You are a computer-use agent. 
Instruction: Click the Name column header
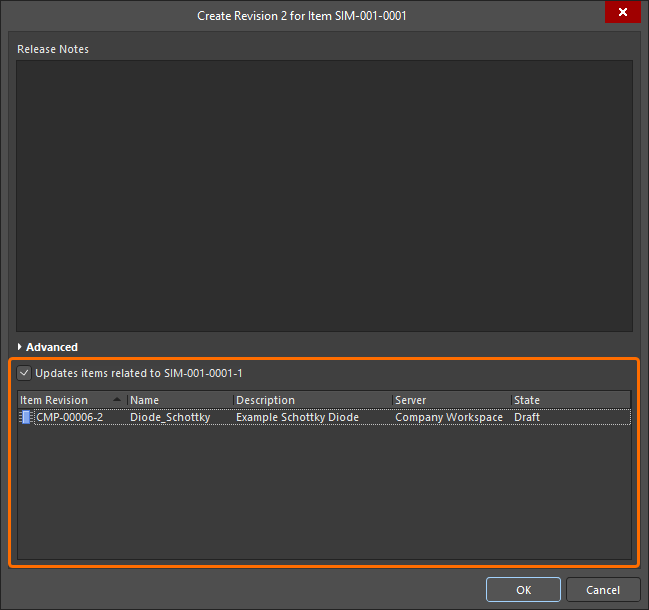point(180,400)
